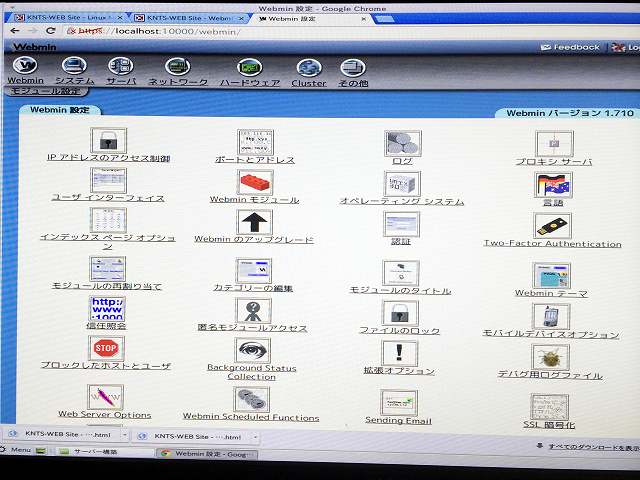Viewport: 640px width, 480px height.
Task: Open the exclamation 拡張オプション icon
Action: tap(399, 353)
